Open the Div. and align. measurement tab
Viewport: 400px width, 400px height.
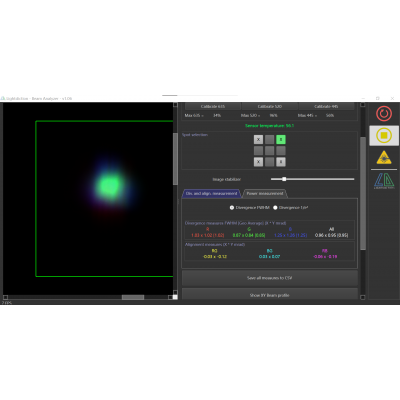(211, 193)
